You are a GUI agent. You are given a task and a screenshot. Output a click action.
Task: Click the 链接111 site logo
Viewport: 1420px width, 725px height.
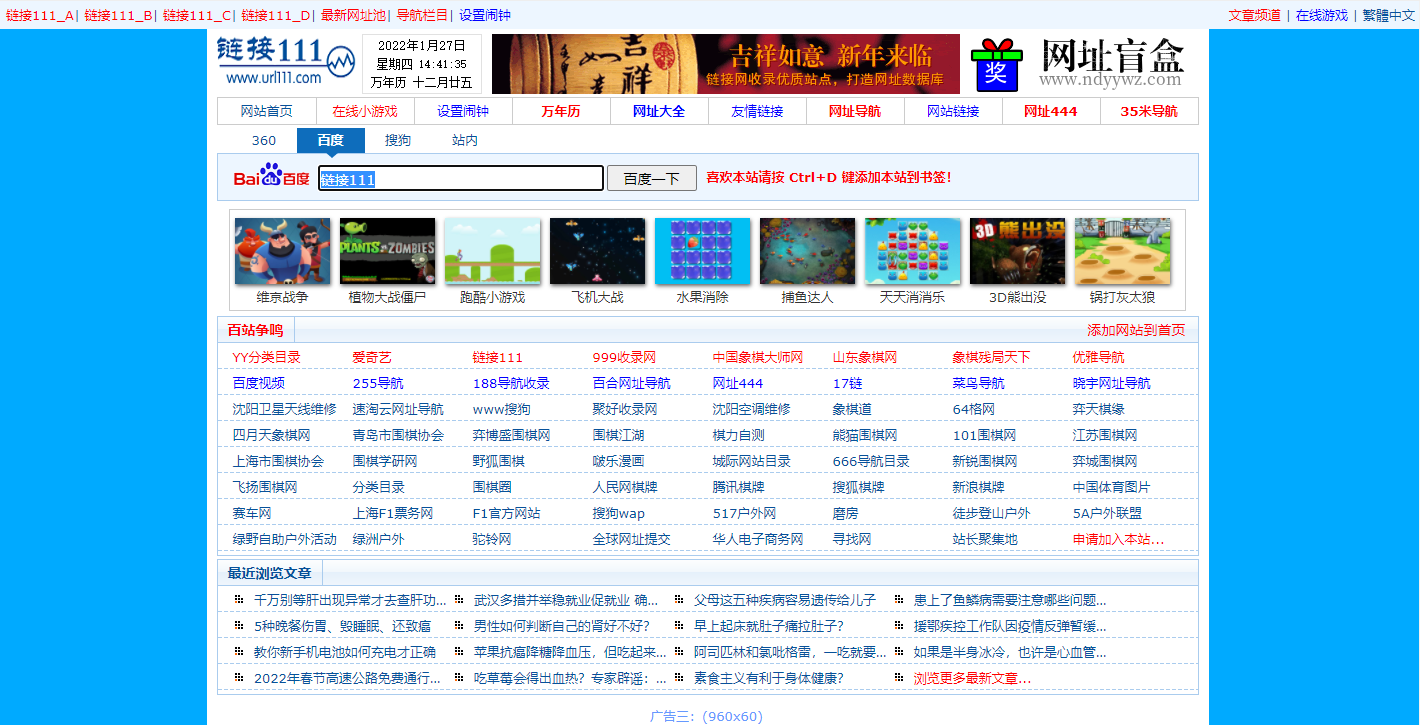[x=286, y=63]
